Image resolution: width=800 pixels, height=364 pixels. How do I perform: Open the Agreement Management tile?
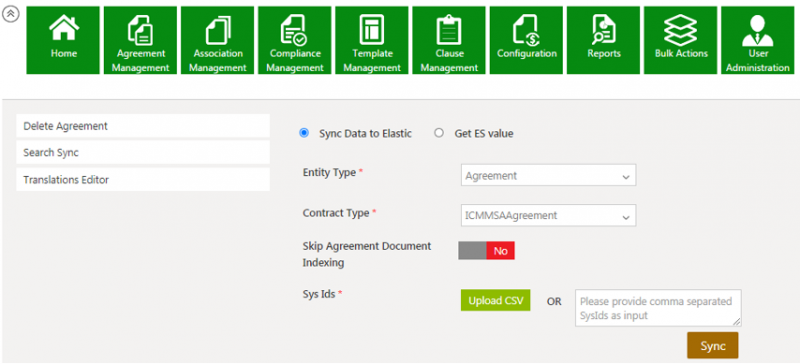(140, 40)
